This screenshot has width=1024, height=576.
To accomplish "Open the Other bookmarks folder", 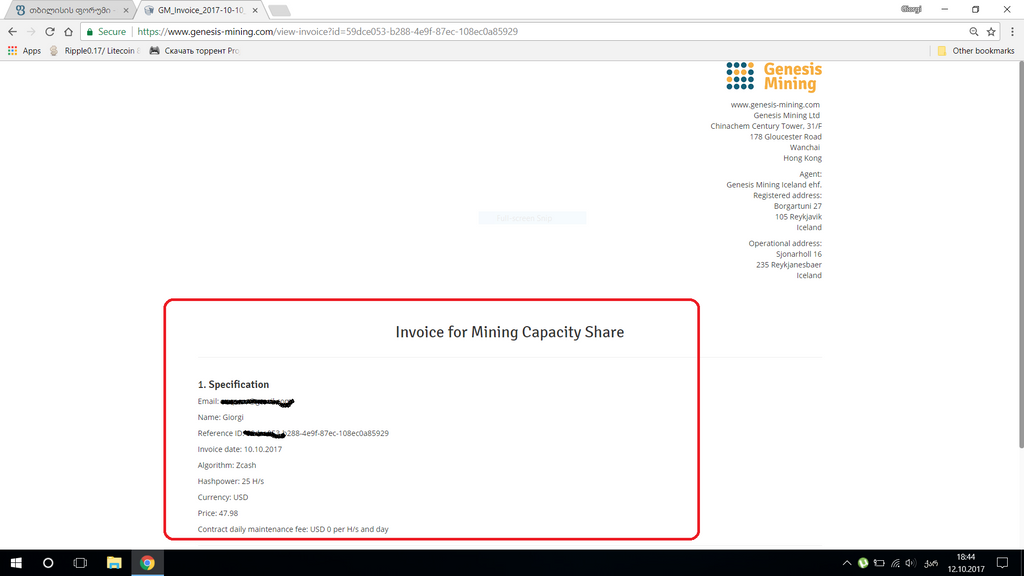I will [976, 50].
